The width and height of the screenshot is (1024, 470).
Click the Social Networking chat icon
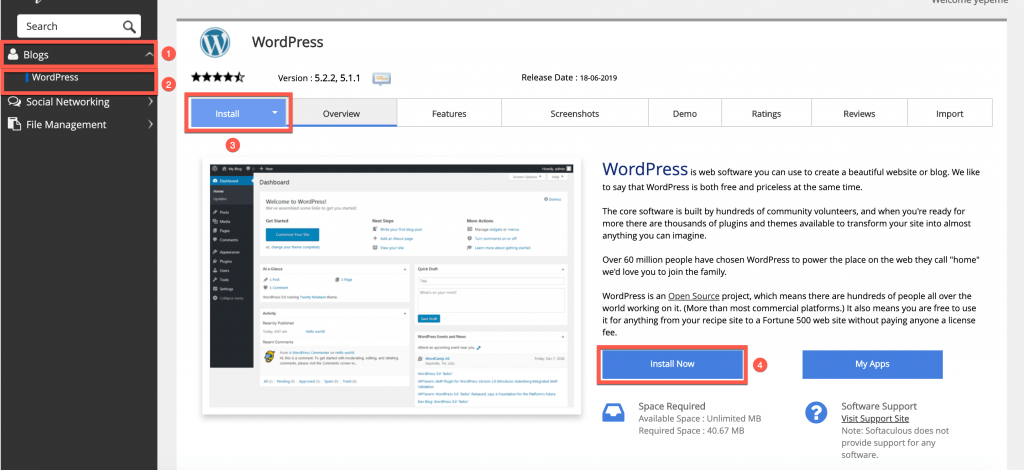[15, 102]
